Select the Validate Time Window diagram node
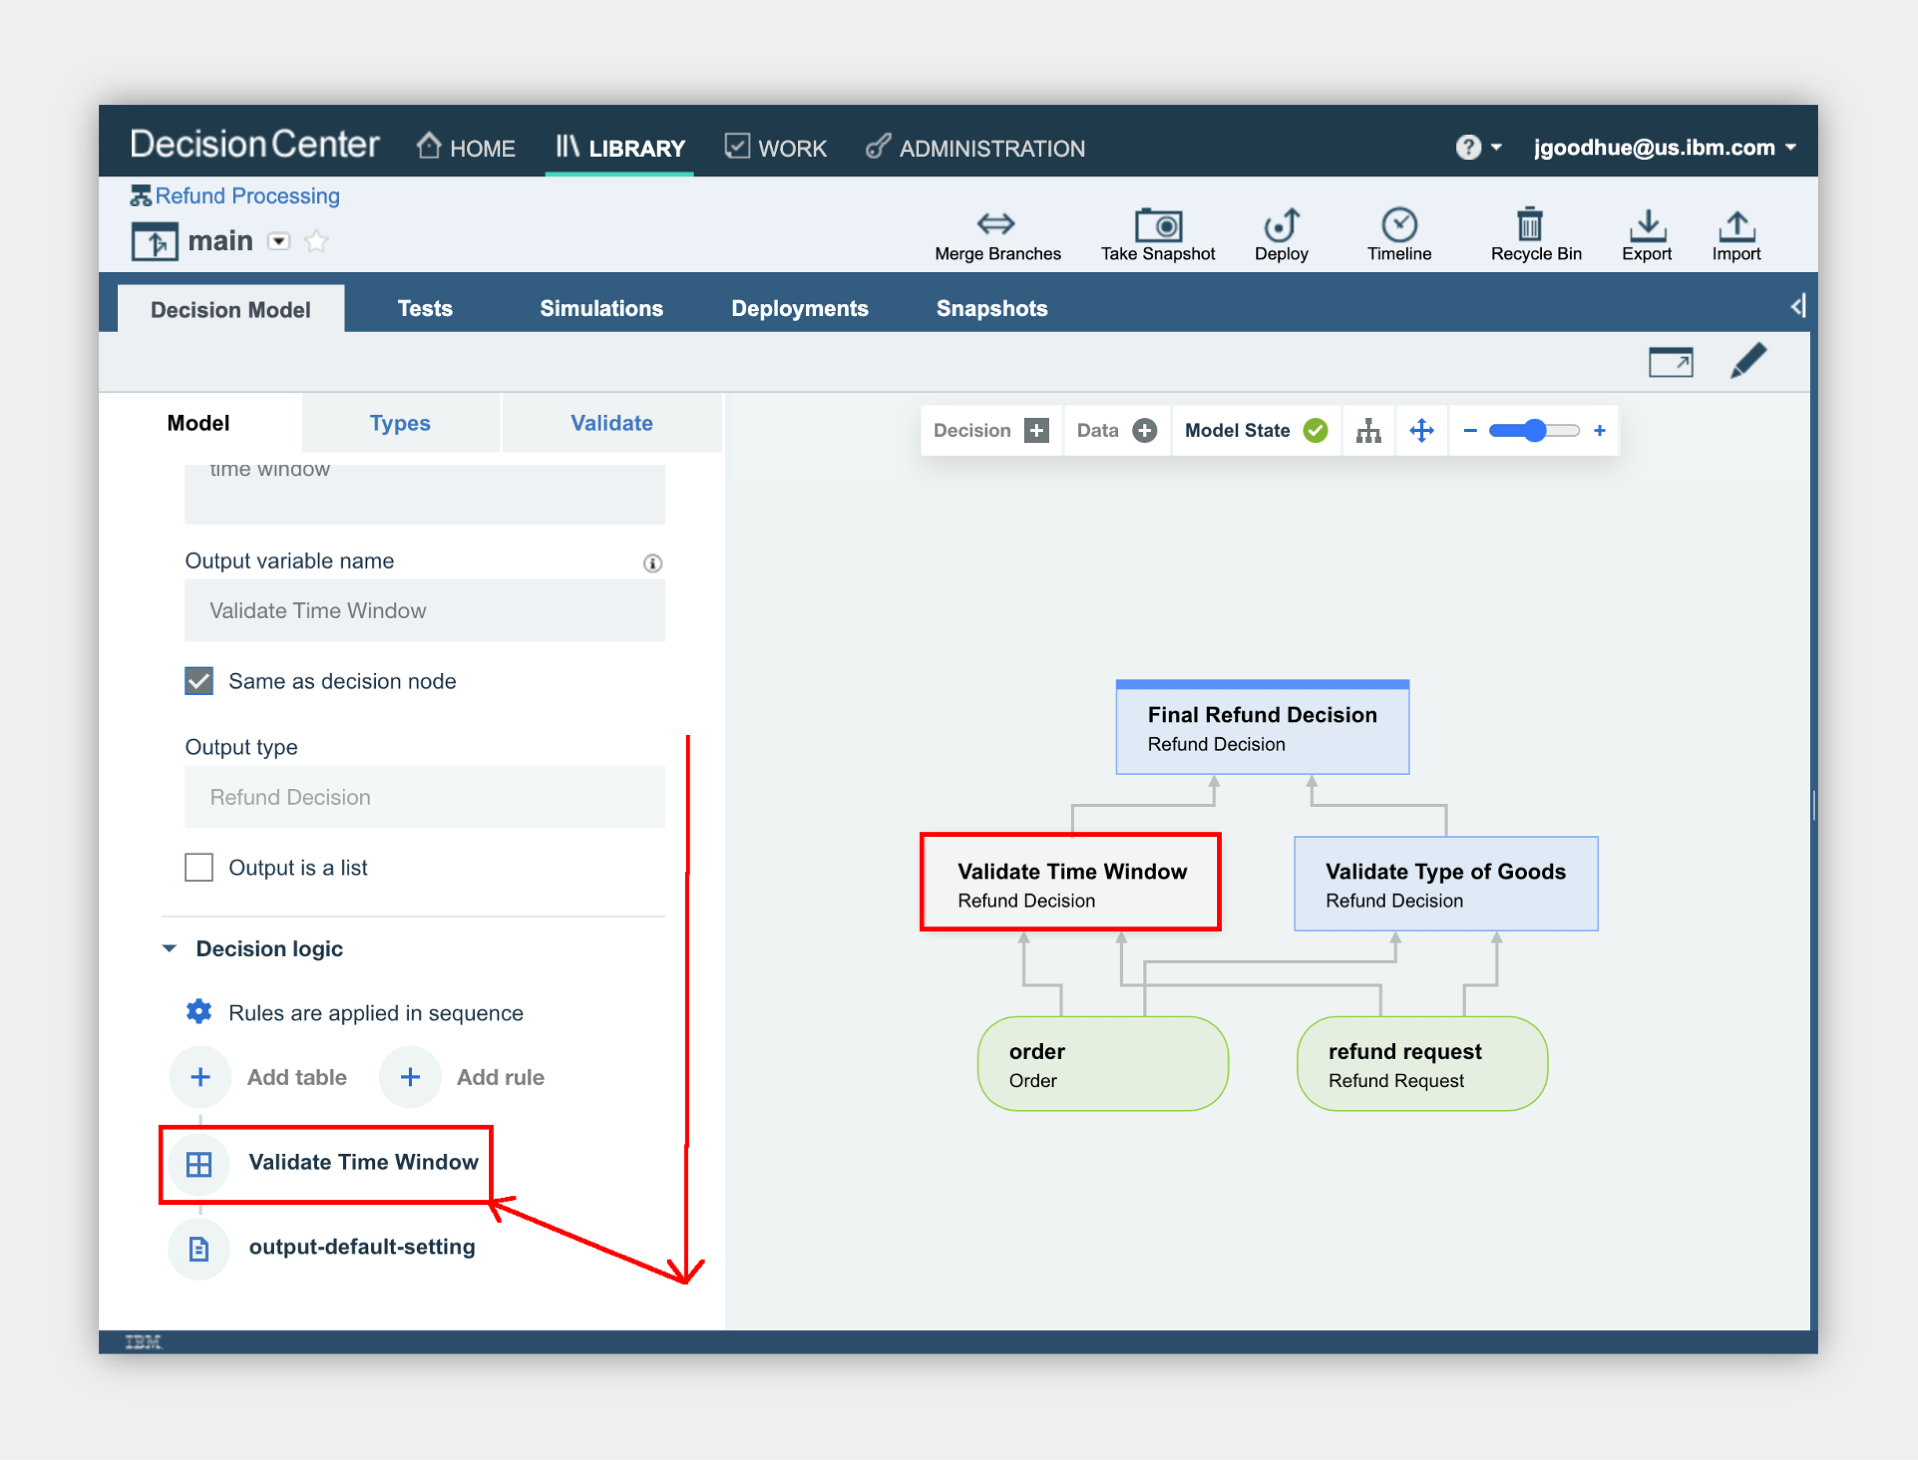 1070,884
